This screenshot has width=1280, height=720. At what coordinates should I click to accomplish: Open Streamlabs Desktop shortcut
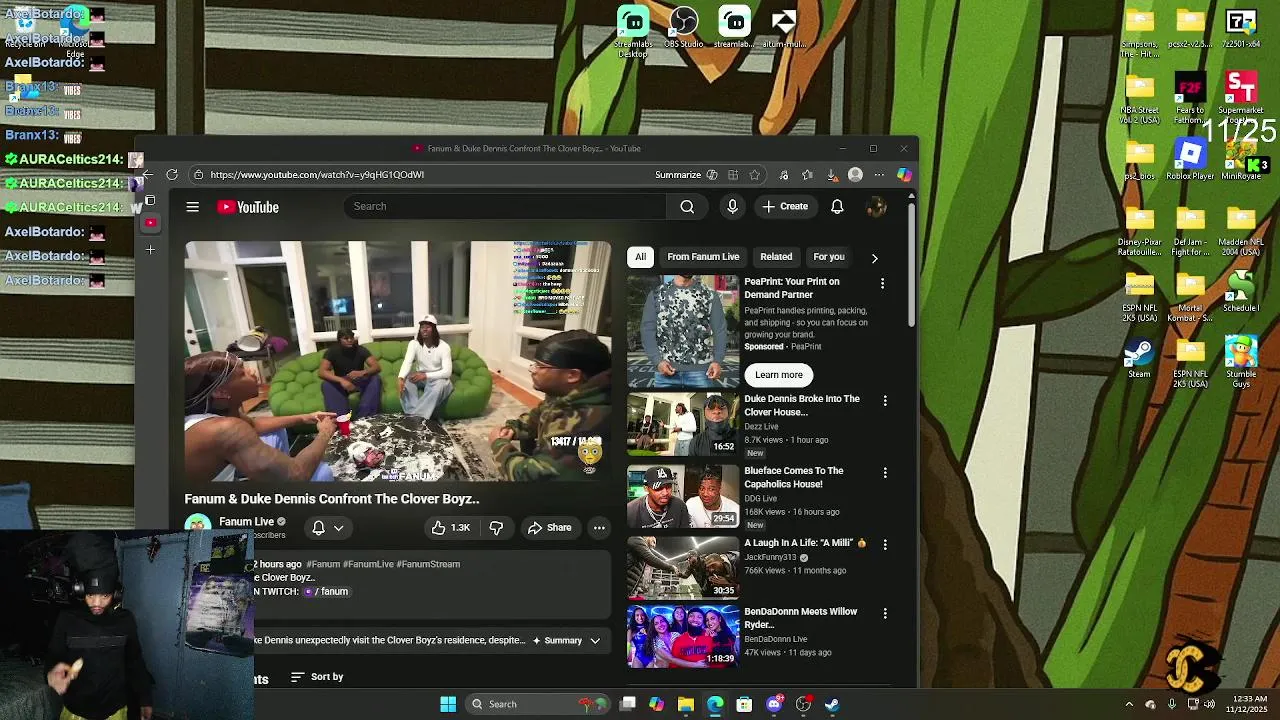coord(633,31)
